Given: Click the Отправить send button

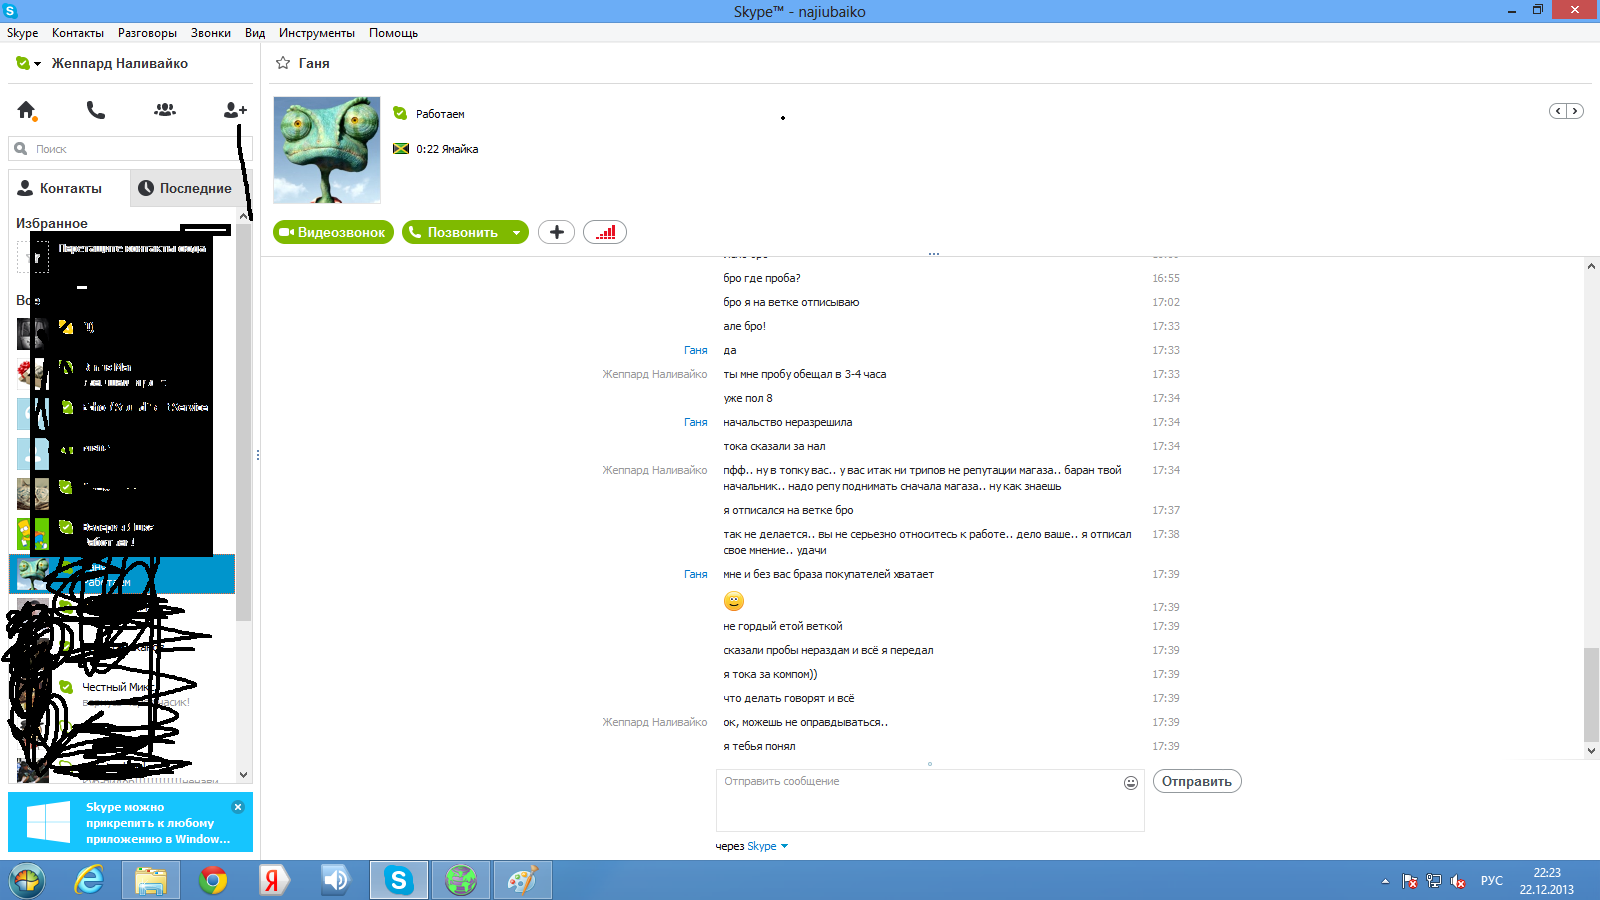Looking at the screenshot, I should (1197, 781).
